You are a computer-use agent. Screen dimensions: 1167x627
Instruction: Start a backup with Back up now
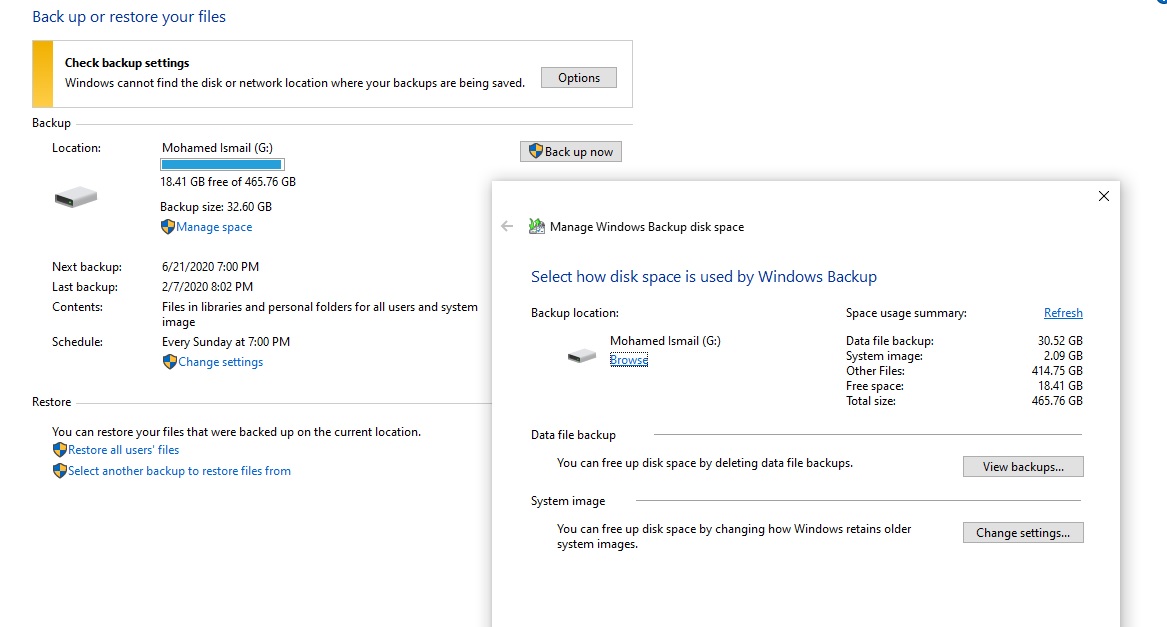571,152
